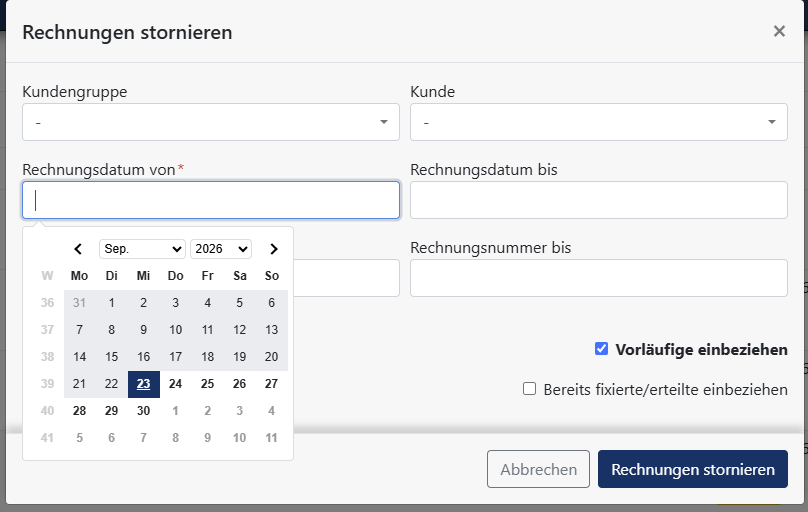Go to next month in calendar

[274, 249]
